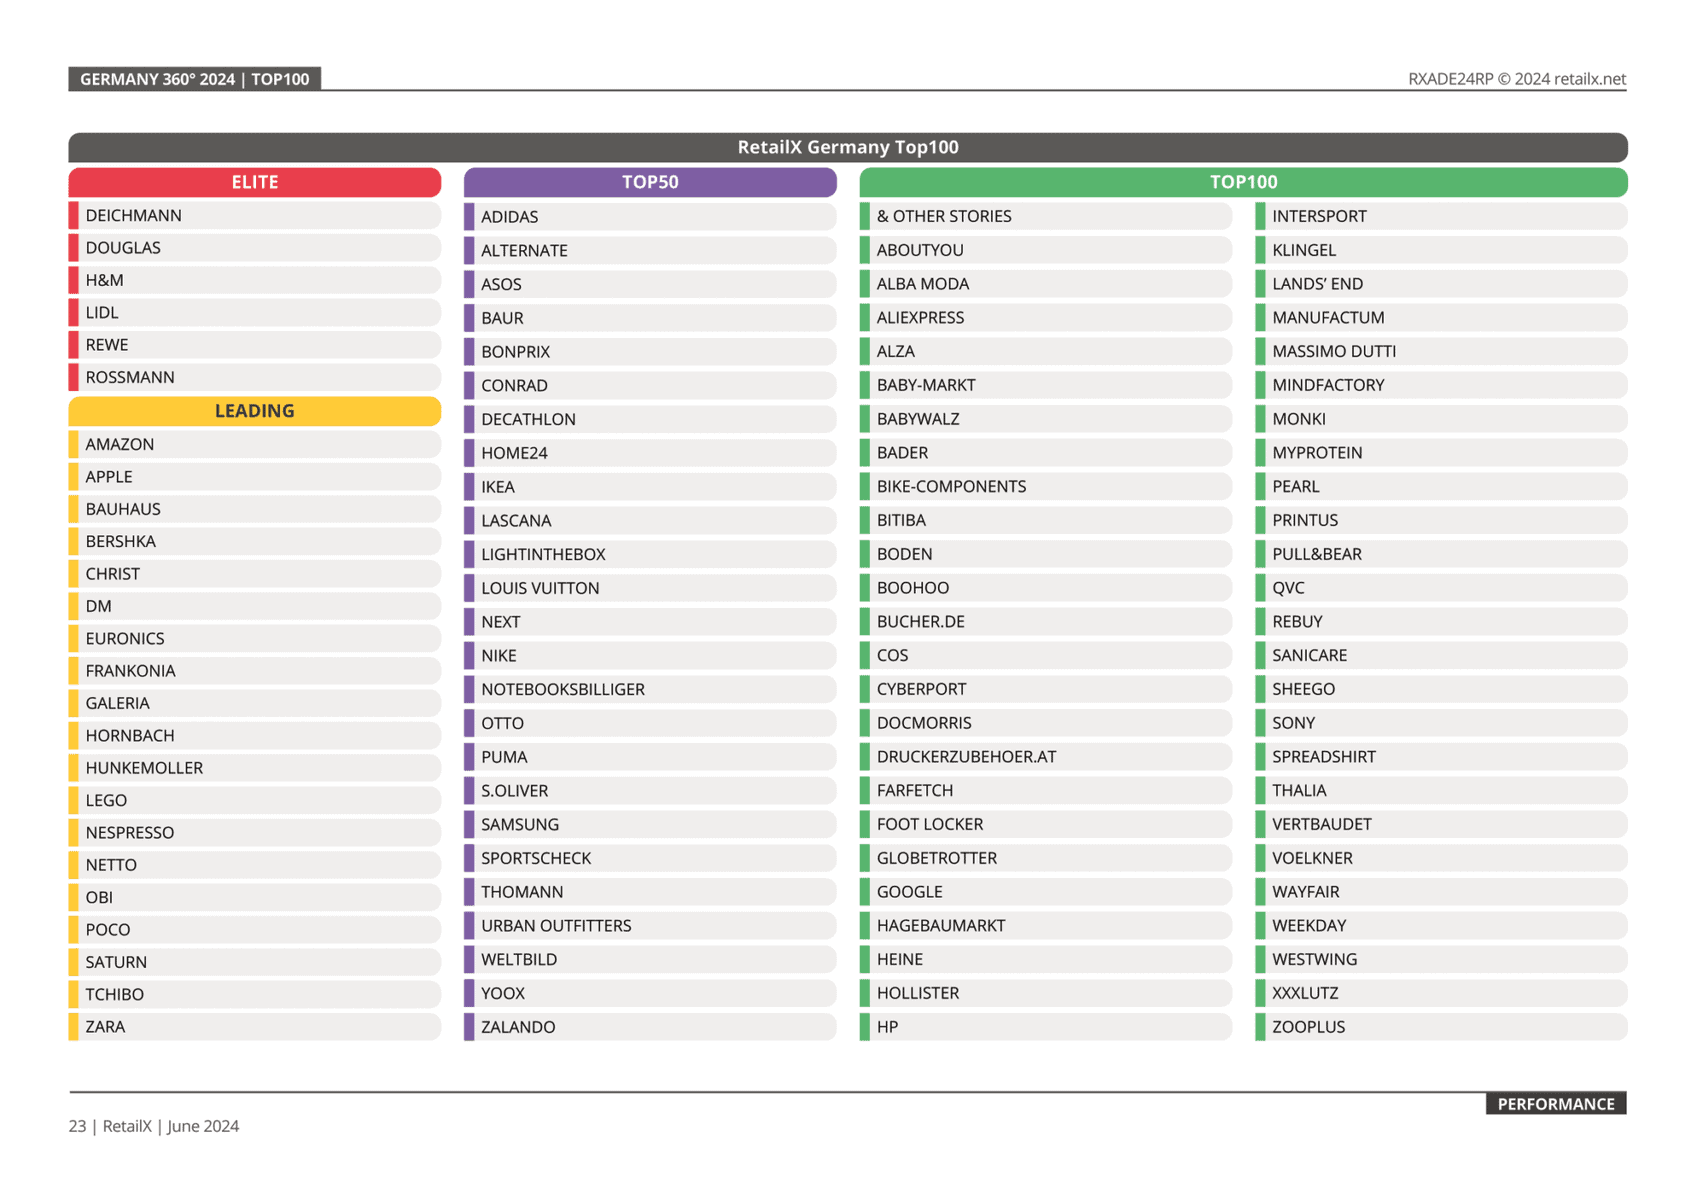
Task: Select LIDL in the Elite list
Action: pyautogui.click(x=255, y=312)
